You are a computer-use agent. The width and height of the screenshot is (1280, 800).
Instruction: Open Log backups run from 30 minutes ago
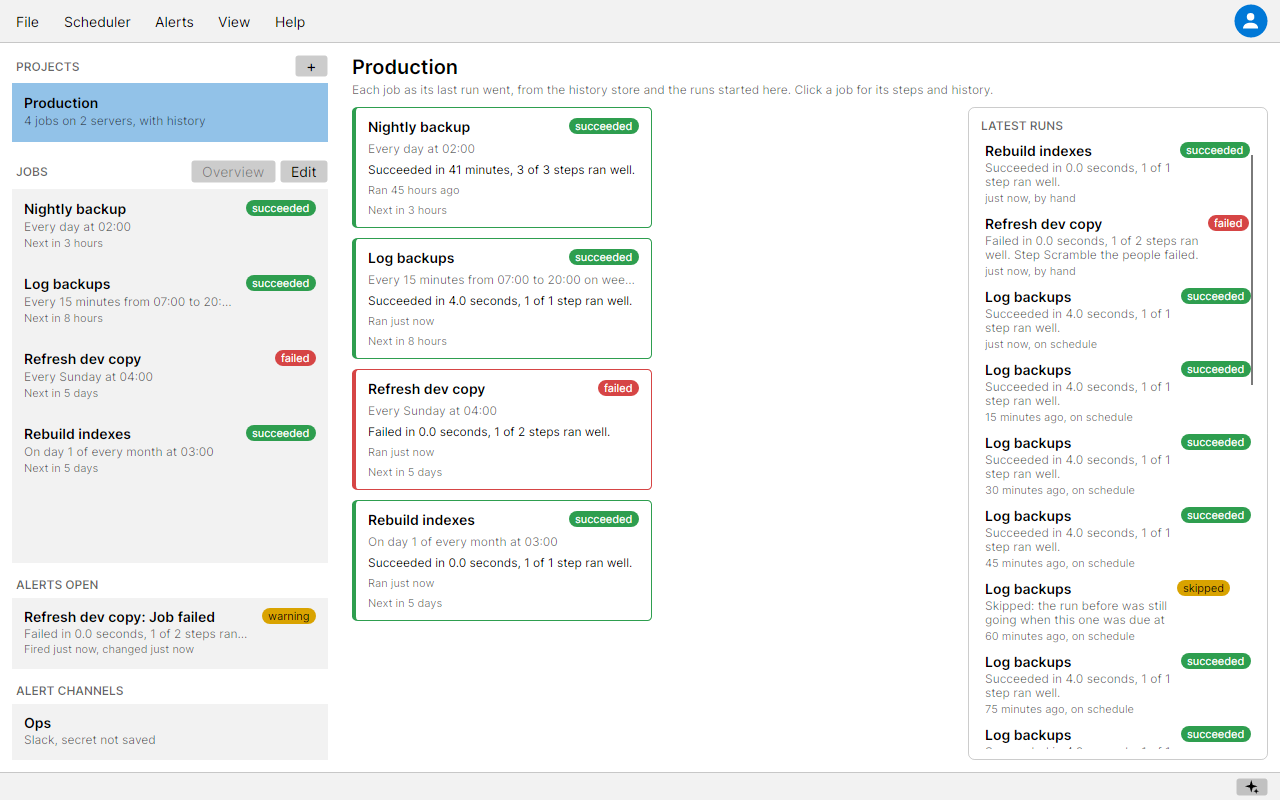[1115, 466]
